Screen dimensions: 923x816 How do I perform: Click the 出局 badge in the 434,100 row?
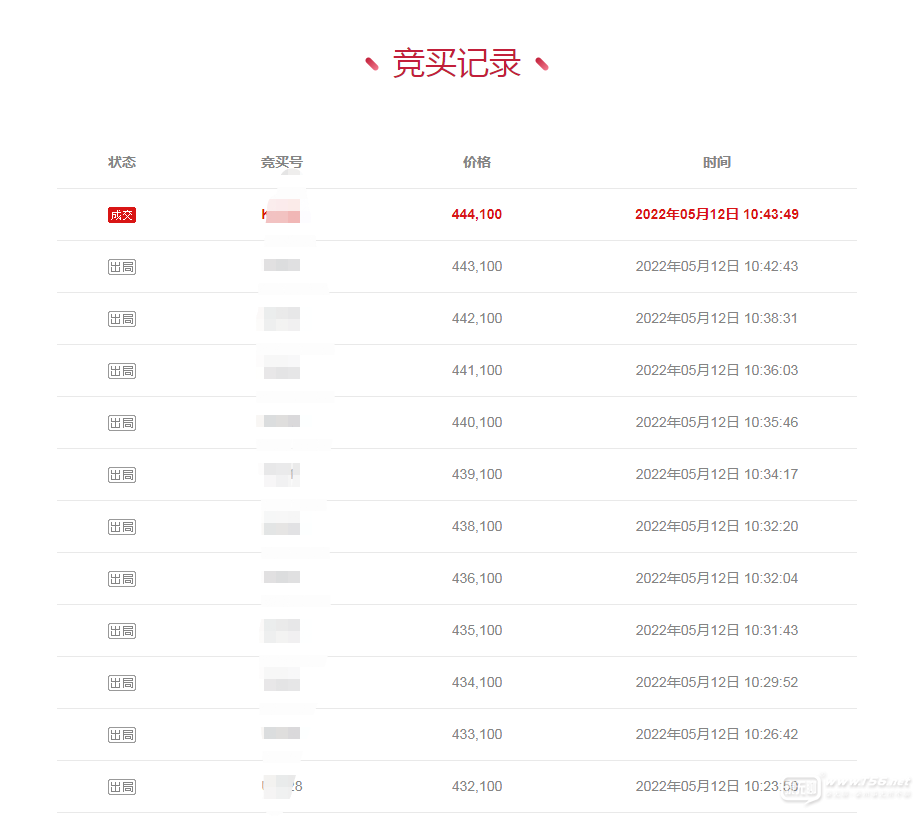click(122, 683)
